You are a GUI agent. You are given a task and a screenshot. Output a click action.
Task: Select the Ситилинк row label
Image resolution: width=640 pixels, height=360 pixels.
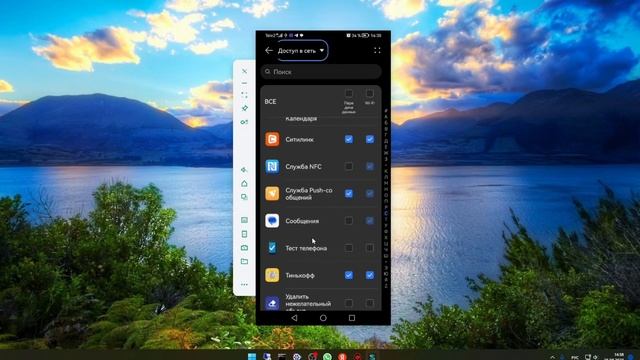(x=300, y=140)
